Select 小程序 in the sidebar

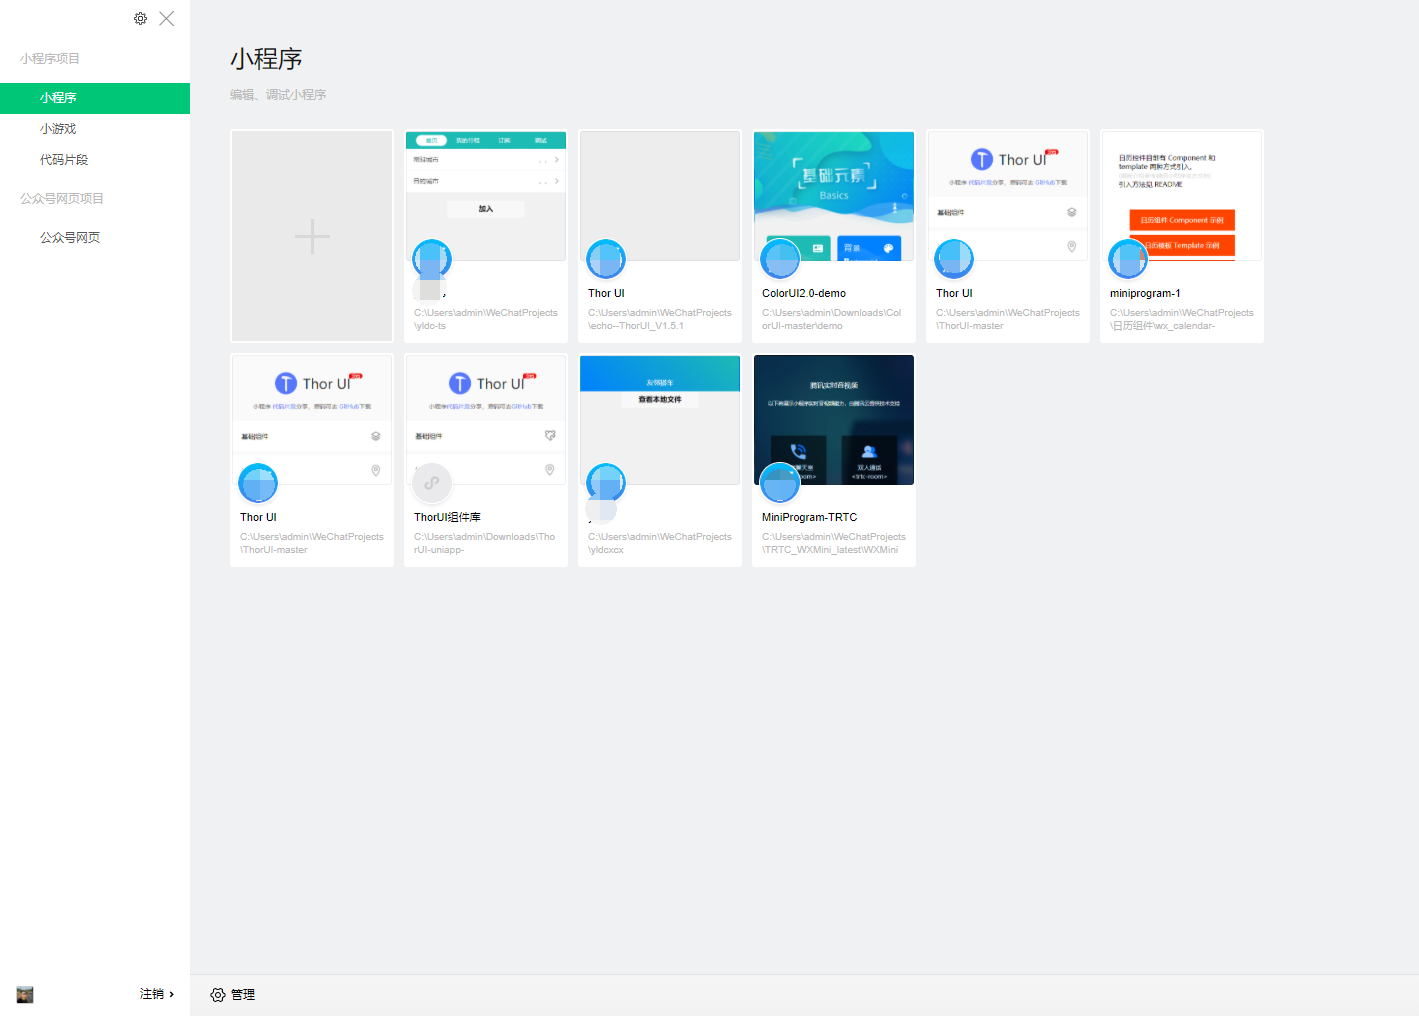(95, 98)
